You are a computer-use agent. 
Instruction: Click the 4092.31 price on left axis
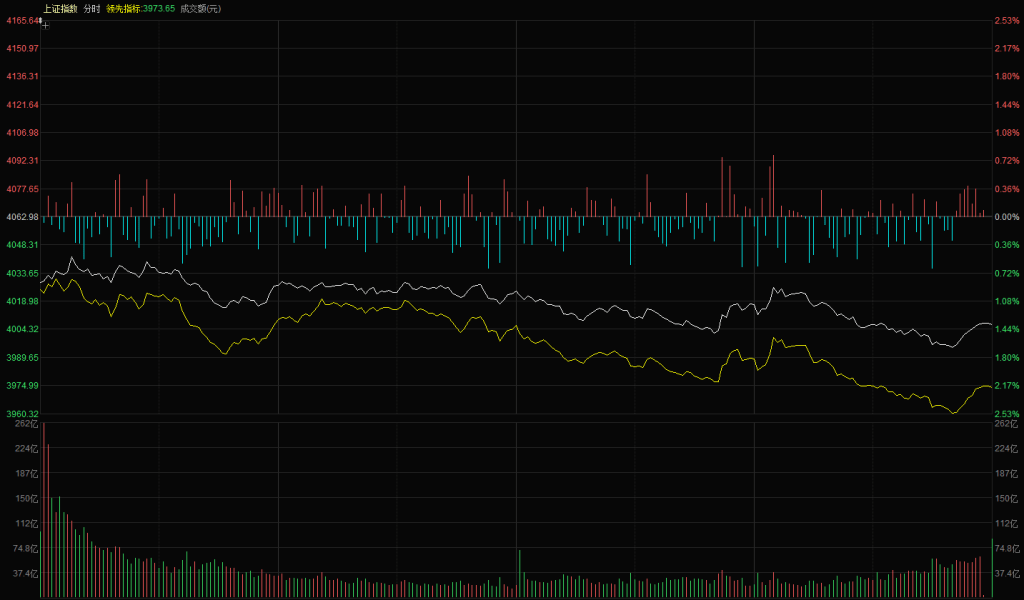(21, 160)
